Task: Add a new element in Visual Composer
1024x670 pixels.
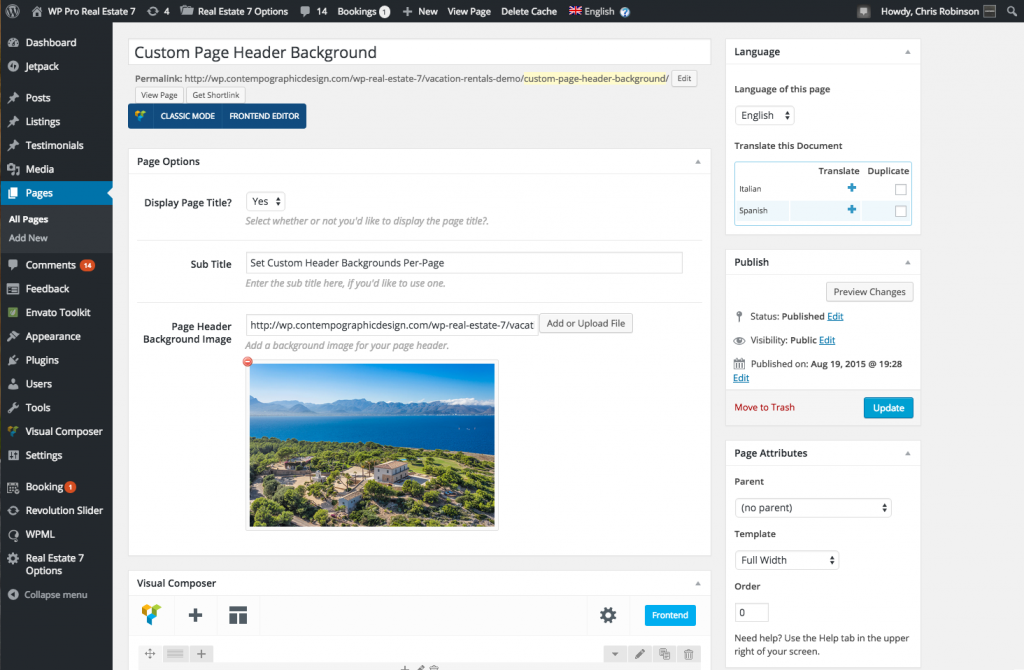Action: pyautogui.click(x=195, y=615)
